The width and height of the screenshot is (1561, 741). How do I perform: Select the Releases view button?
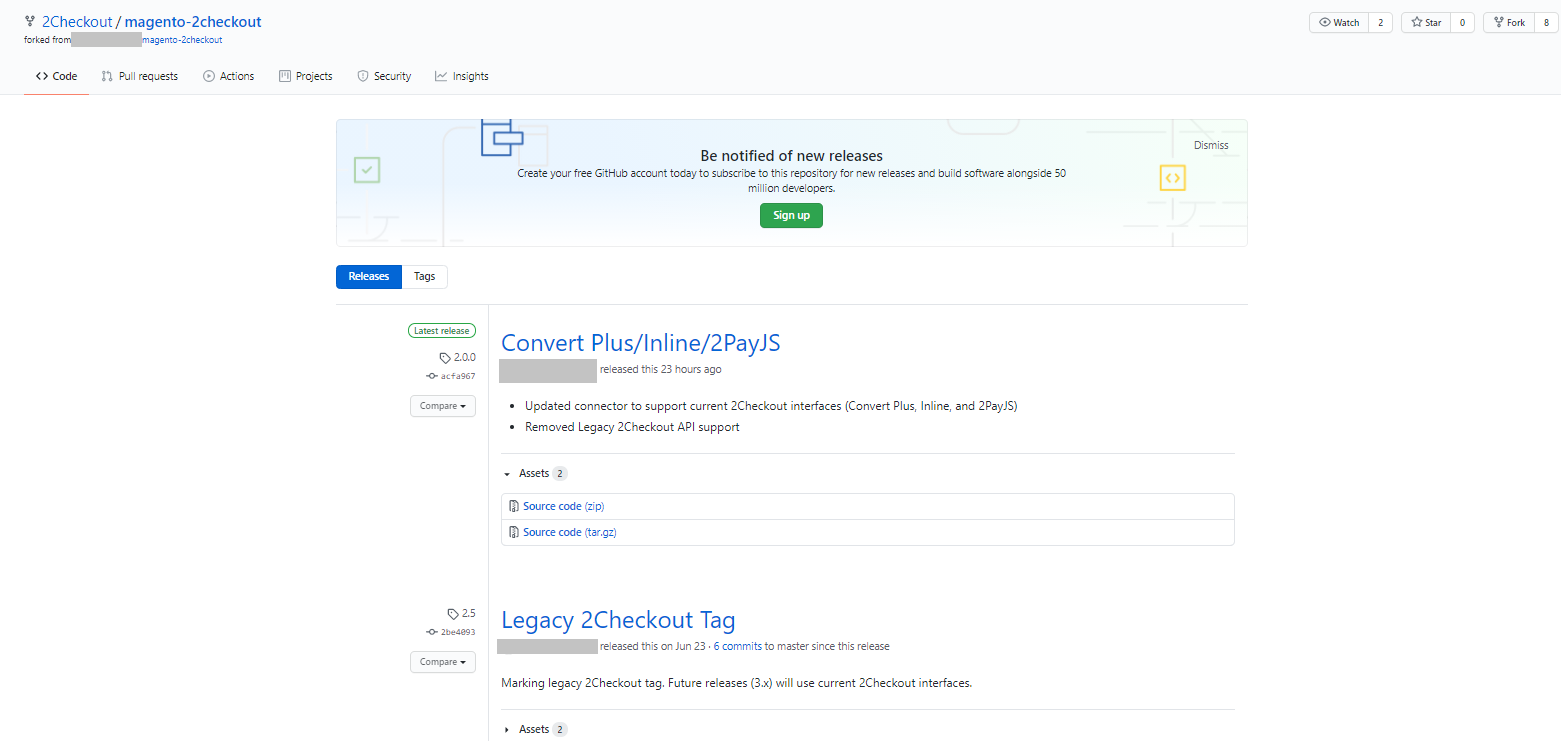pos(369,276)
